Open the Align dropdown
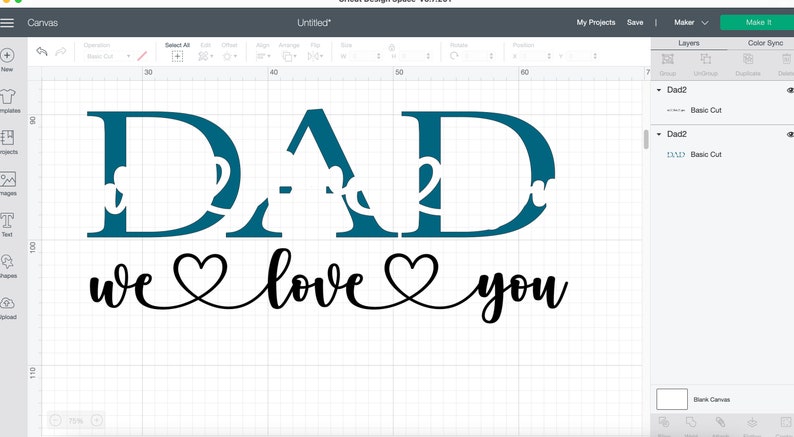 pyautogui.click(x=263, y=56)
